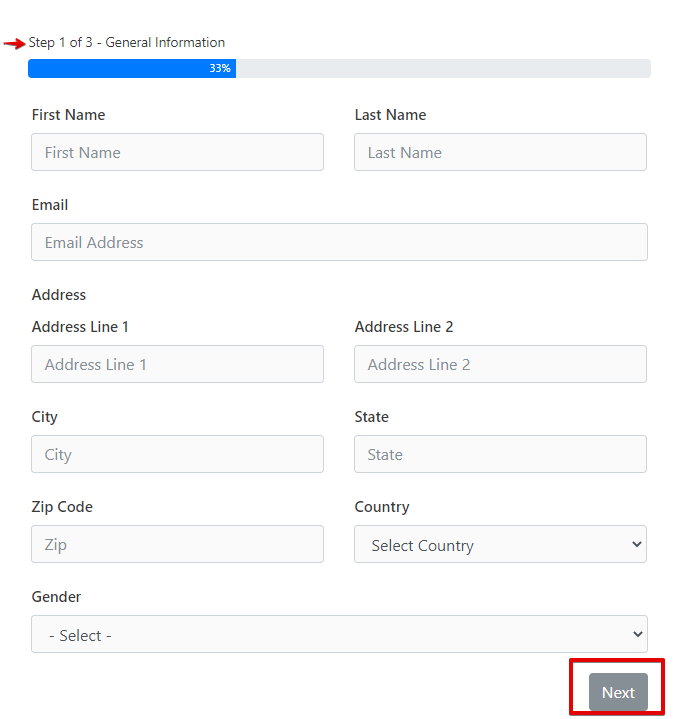Screen dimensions: 679x719
Task: Click into the Last Name field
Action: (500, 152)
